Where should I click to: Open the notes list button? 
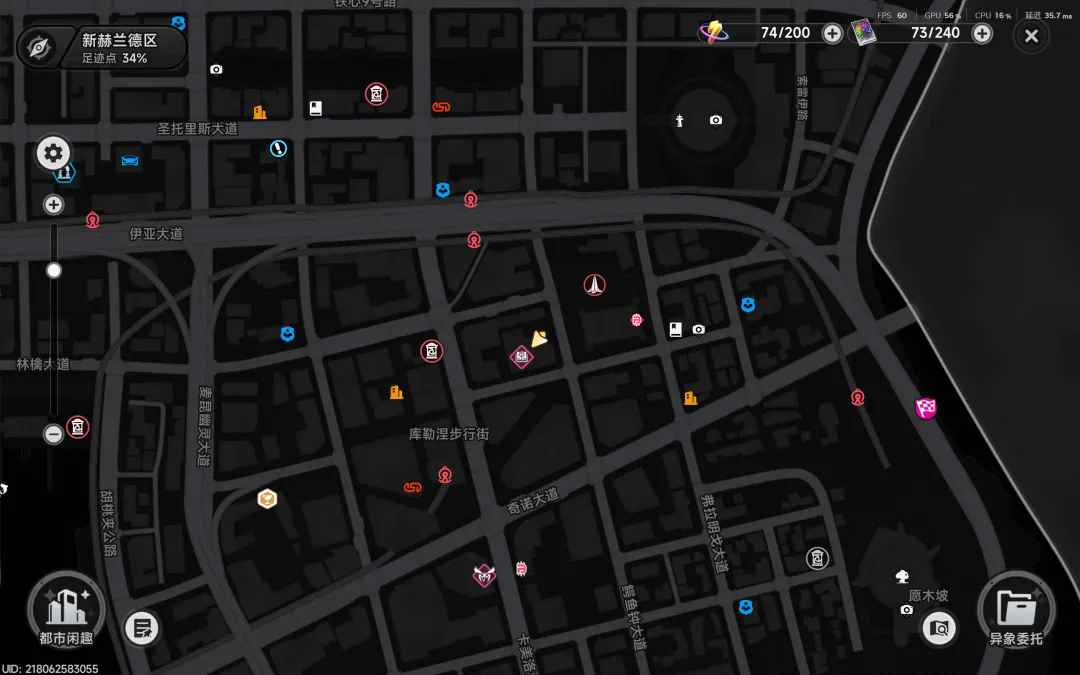tap(142, 627)
